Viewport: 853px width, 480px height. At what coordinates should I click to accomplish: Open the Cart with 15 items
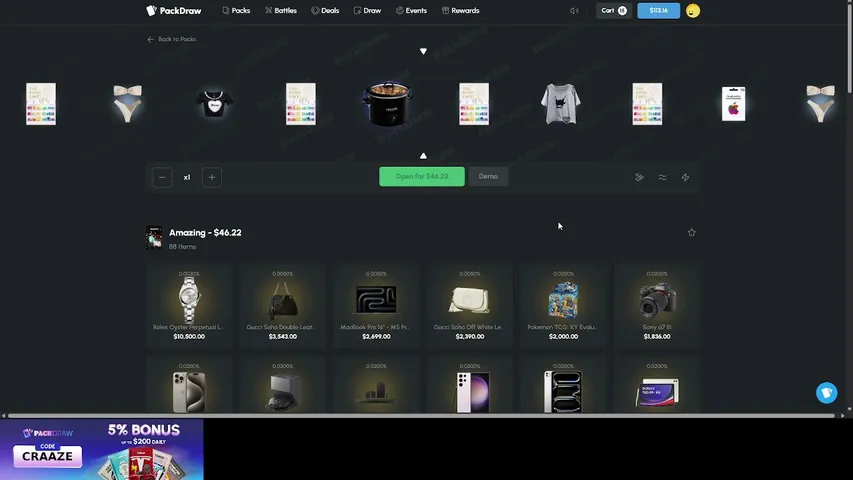pyautogui.click(x=614, y=10)
